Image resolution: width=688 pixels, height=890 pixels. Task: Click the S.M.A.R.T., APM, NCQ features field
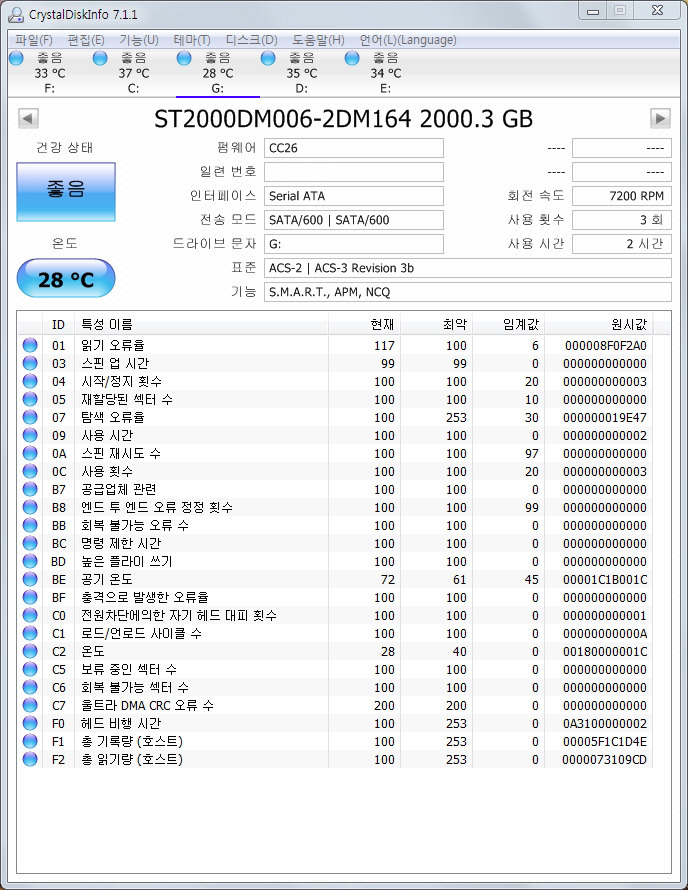pos(468,292)
